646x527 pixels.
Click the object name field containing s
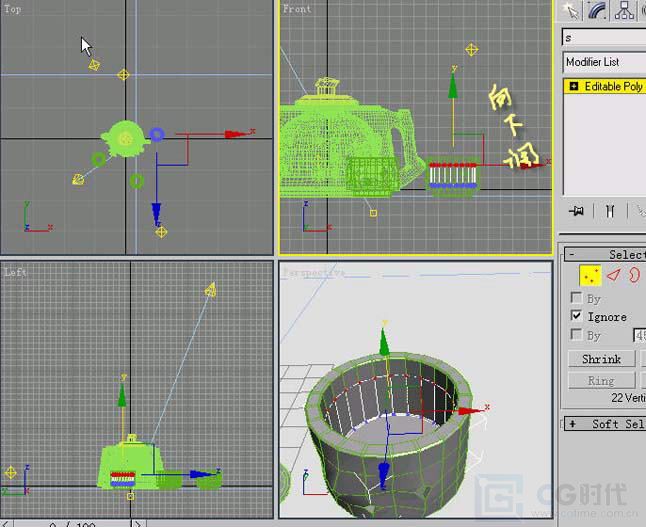pyautogui.click(x=604, y=37)
